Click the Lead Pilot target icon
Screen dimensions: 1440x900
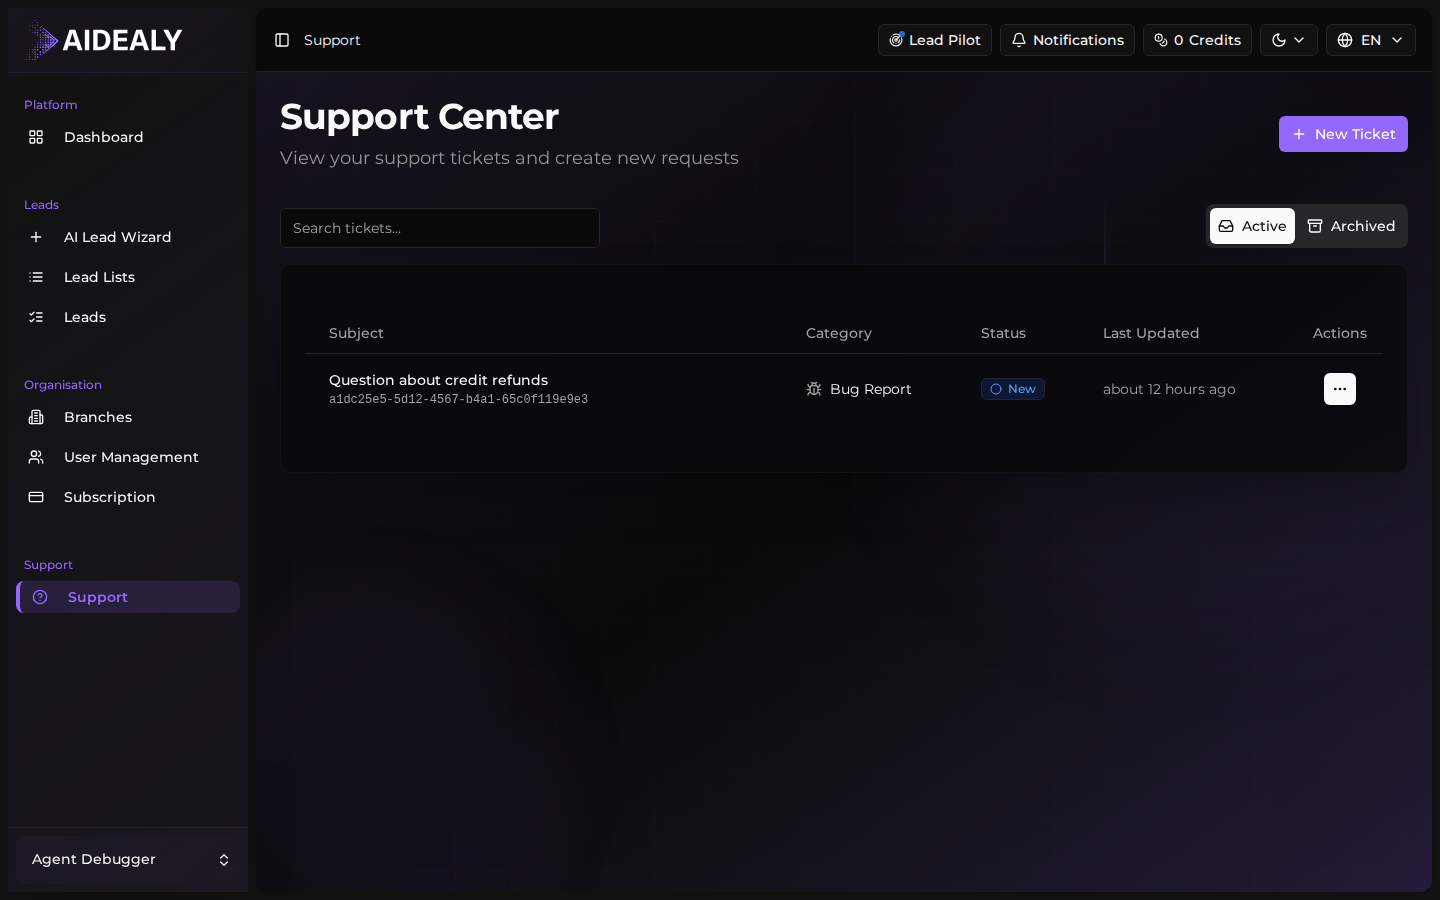click(x=896, y=40)
